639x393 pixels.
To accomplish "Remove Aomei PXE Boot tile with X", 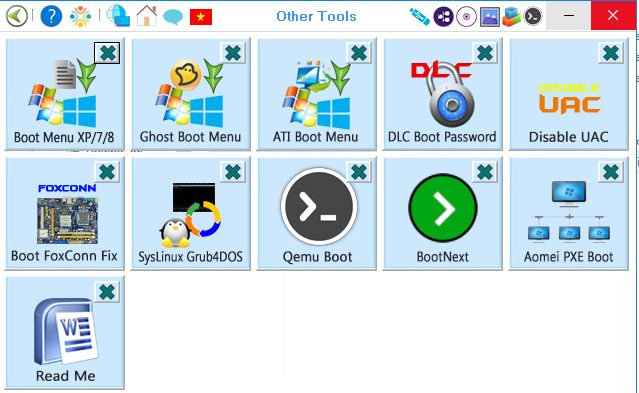I will [610, 172].
